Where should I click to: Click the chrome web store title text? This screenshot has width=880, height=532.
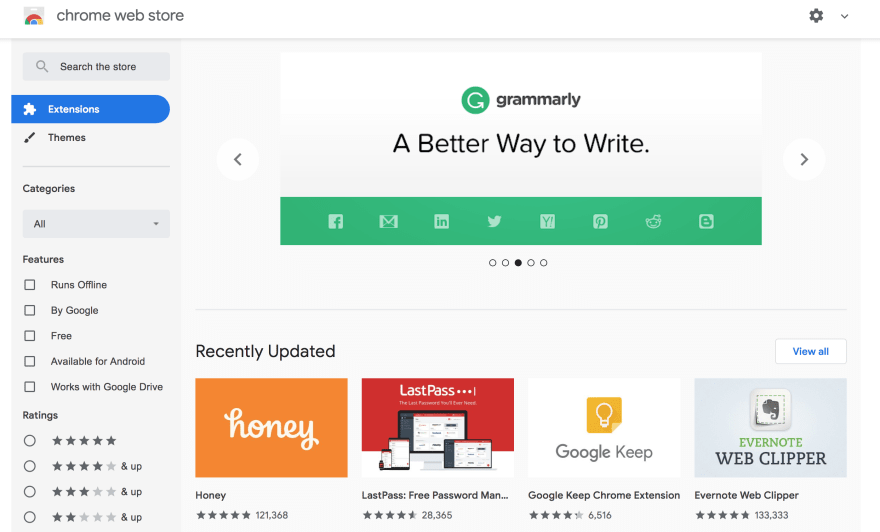[120, 16]
